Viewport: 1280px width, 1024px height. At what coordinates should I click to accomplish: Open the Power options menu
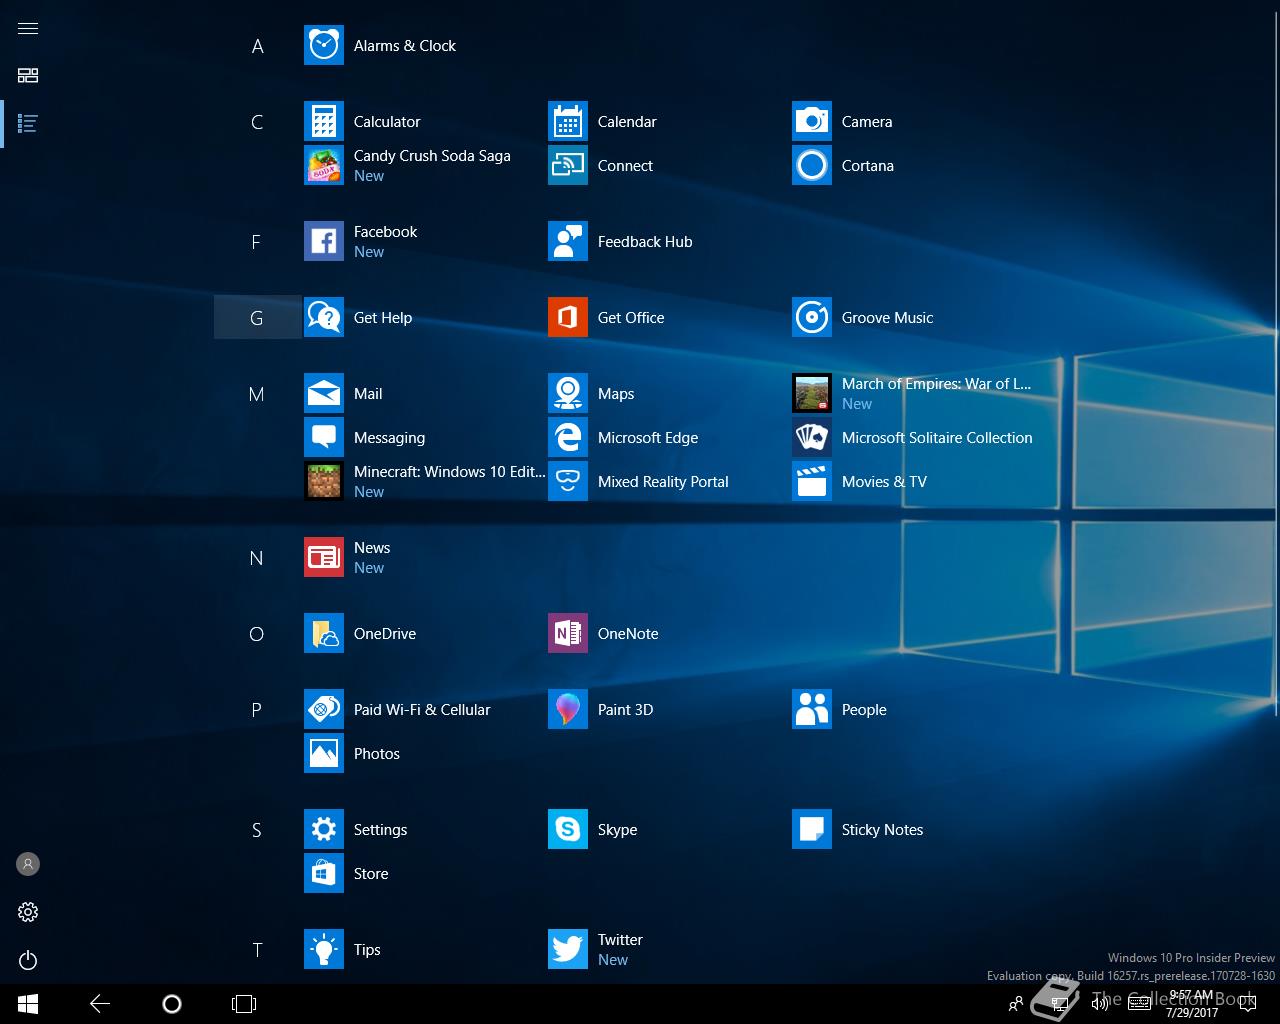(28, 960)
